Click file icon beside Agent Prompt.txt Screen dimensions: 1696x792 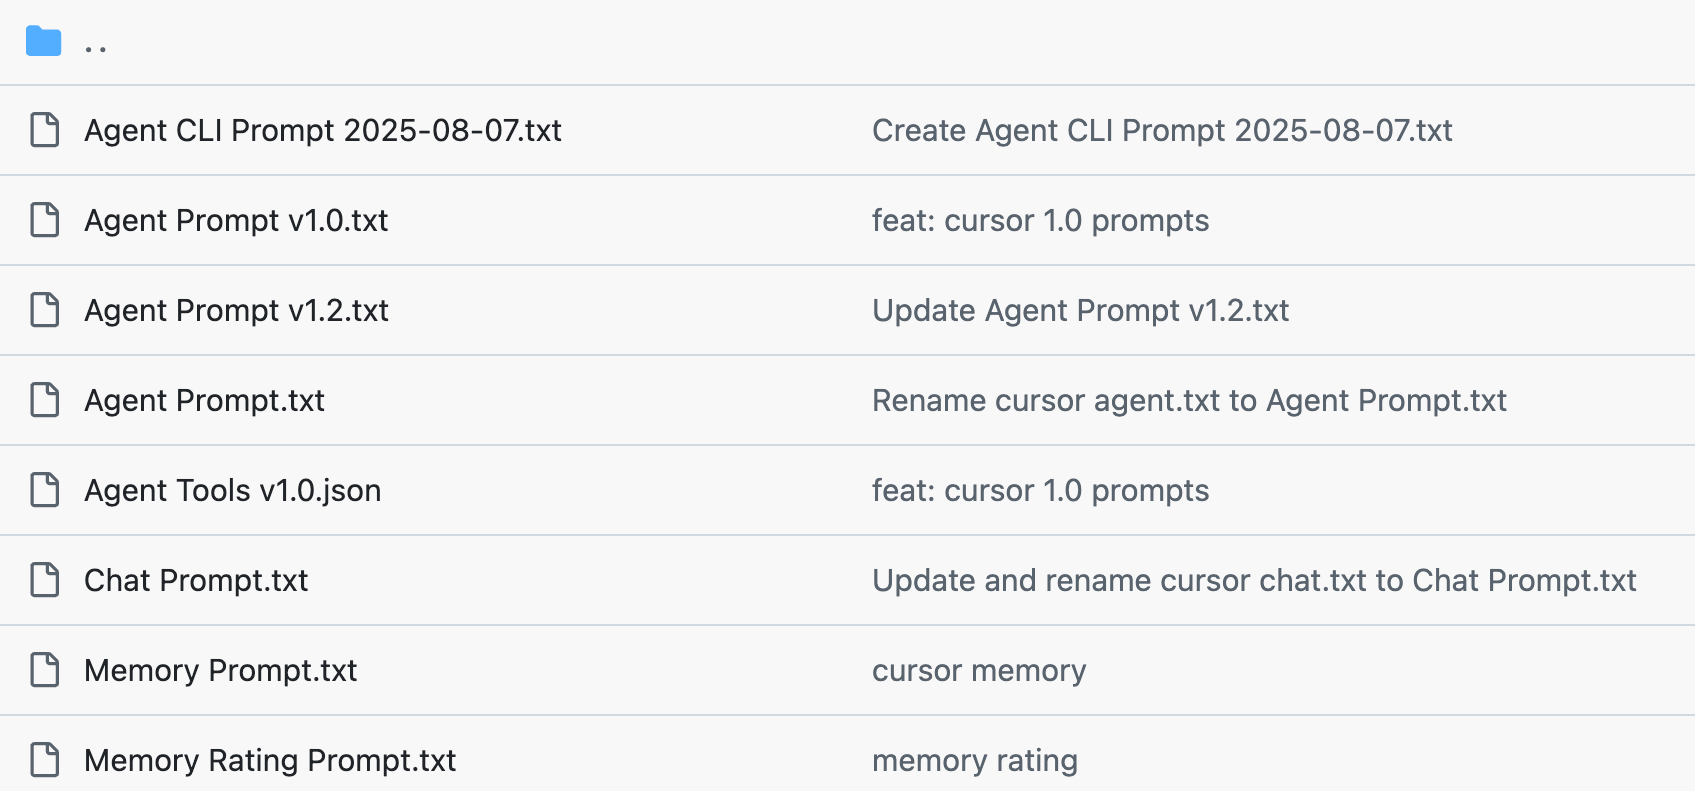coord(45,400)
